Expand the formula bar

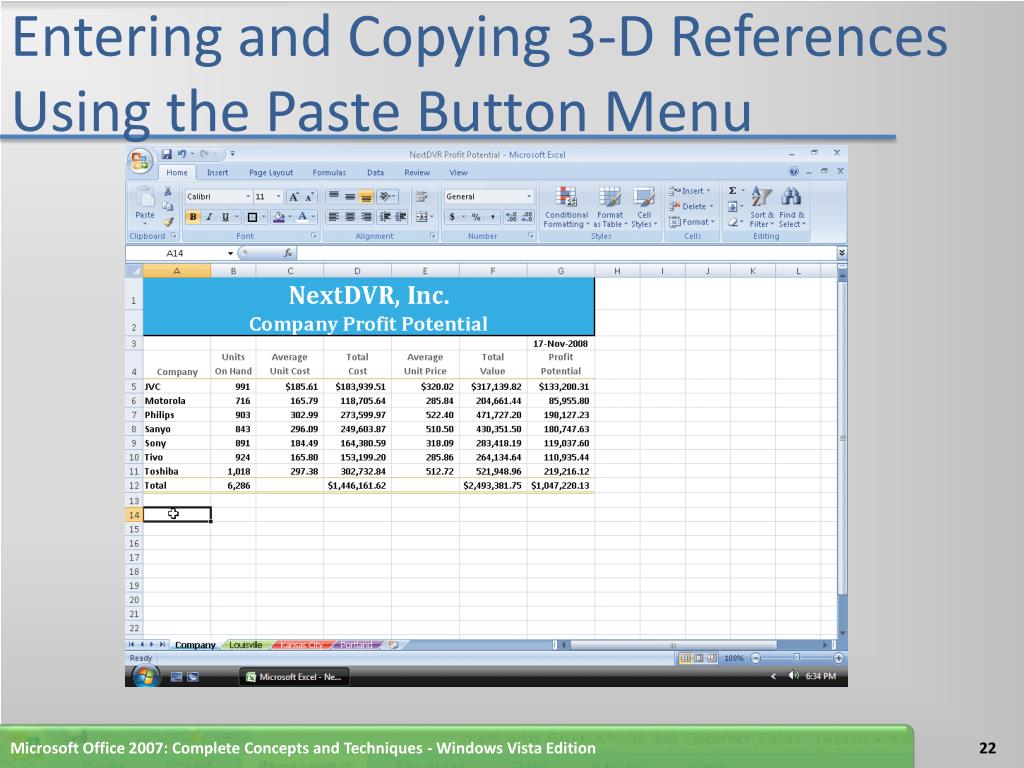pyautogui.click(x=842, y=253)
